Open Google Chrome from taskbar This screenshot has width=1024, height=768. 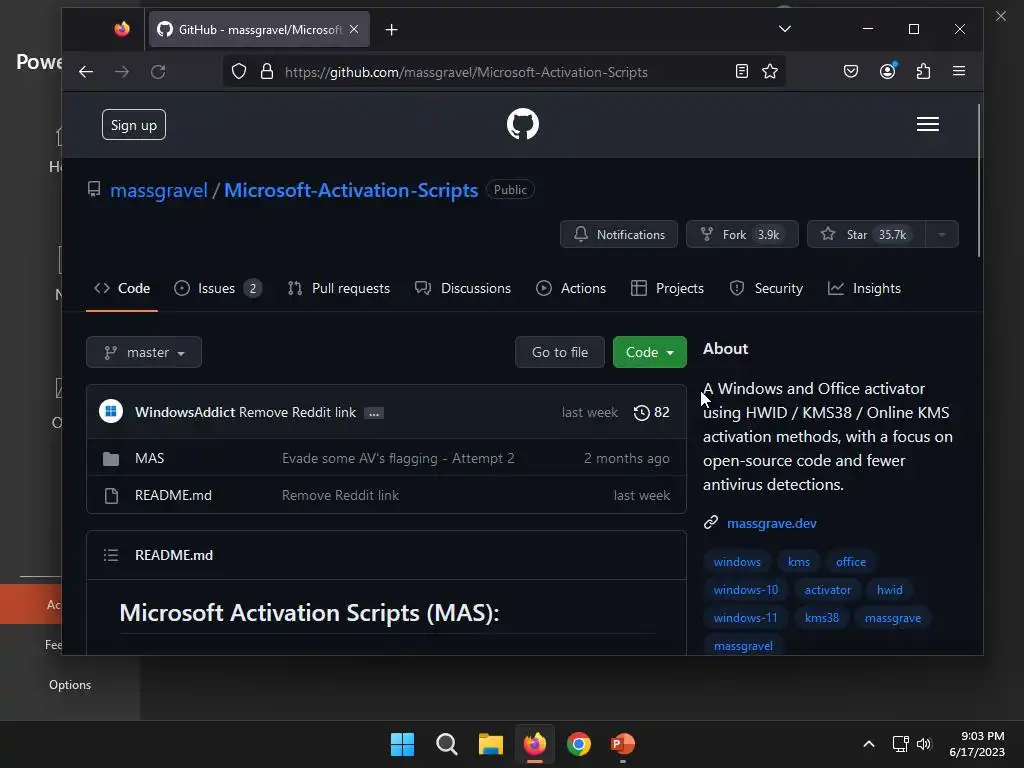579,744
